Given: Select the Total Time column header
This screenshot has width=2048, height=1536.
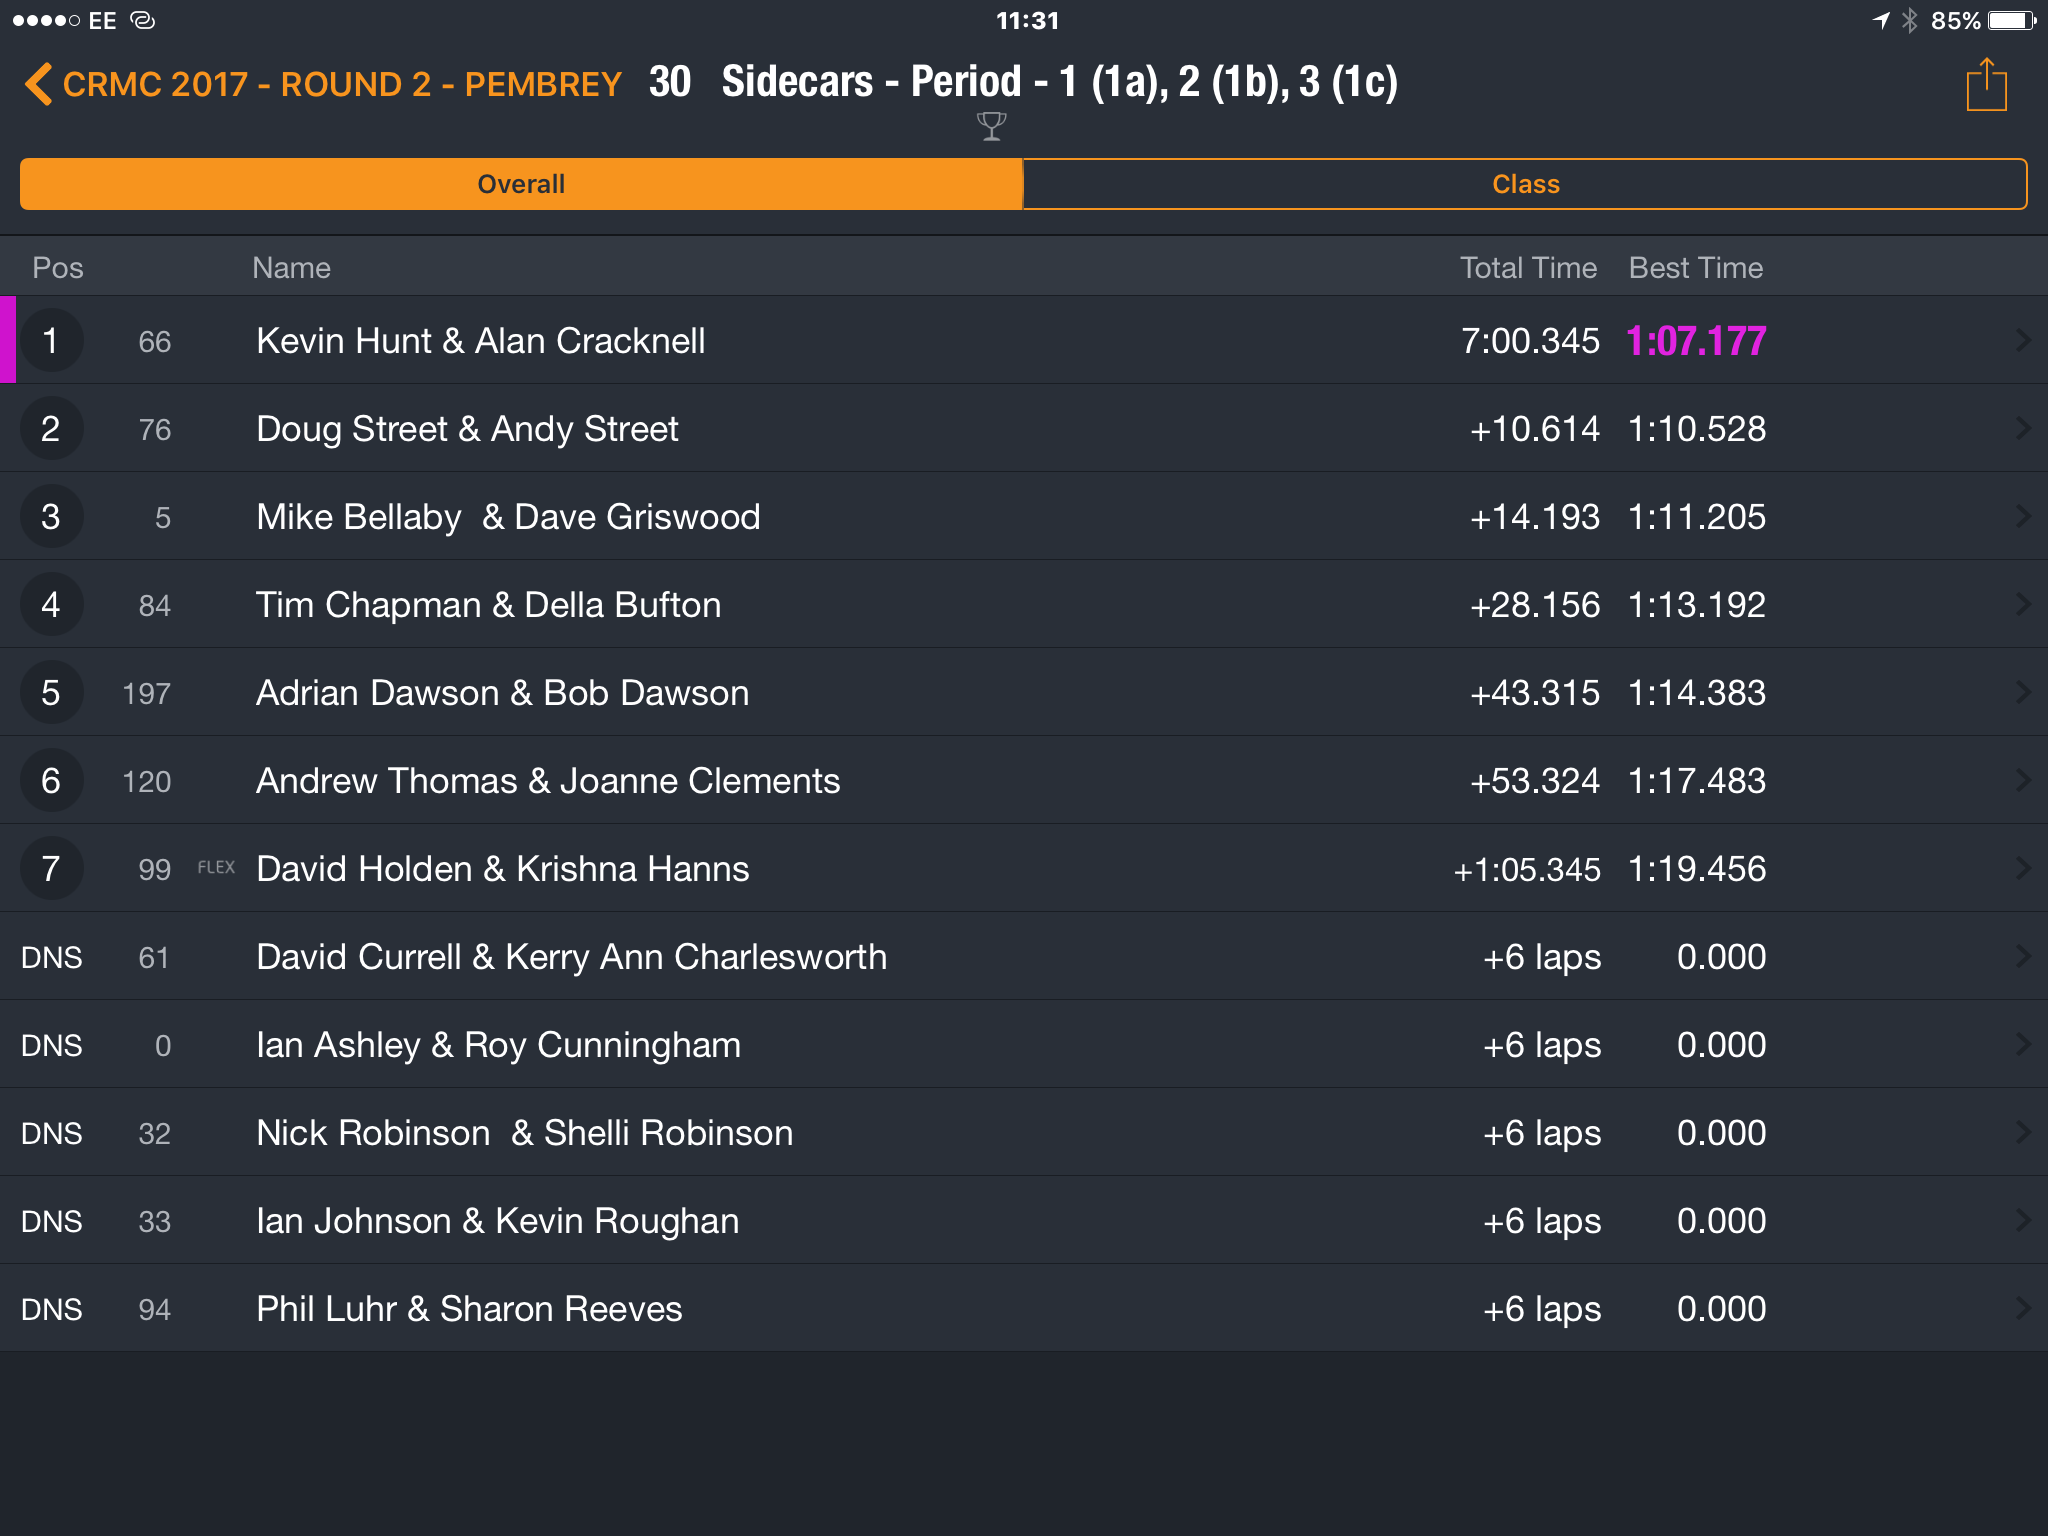Looking at the screenshot, I should [x=1528, y=268].
